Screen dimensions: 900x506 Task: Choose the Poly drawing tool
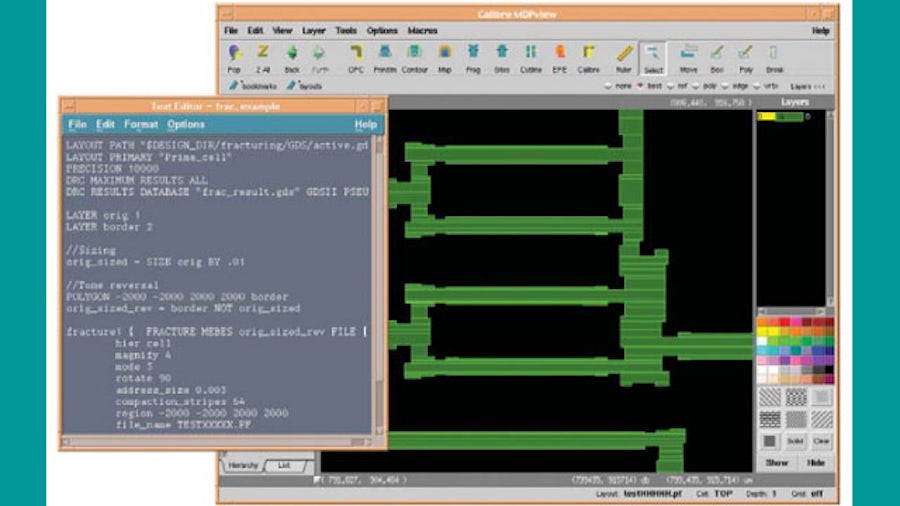tap(746, 59)
